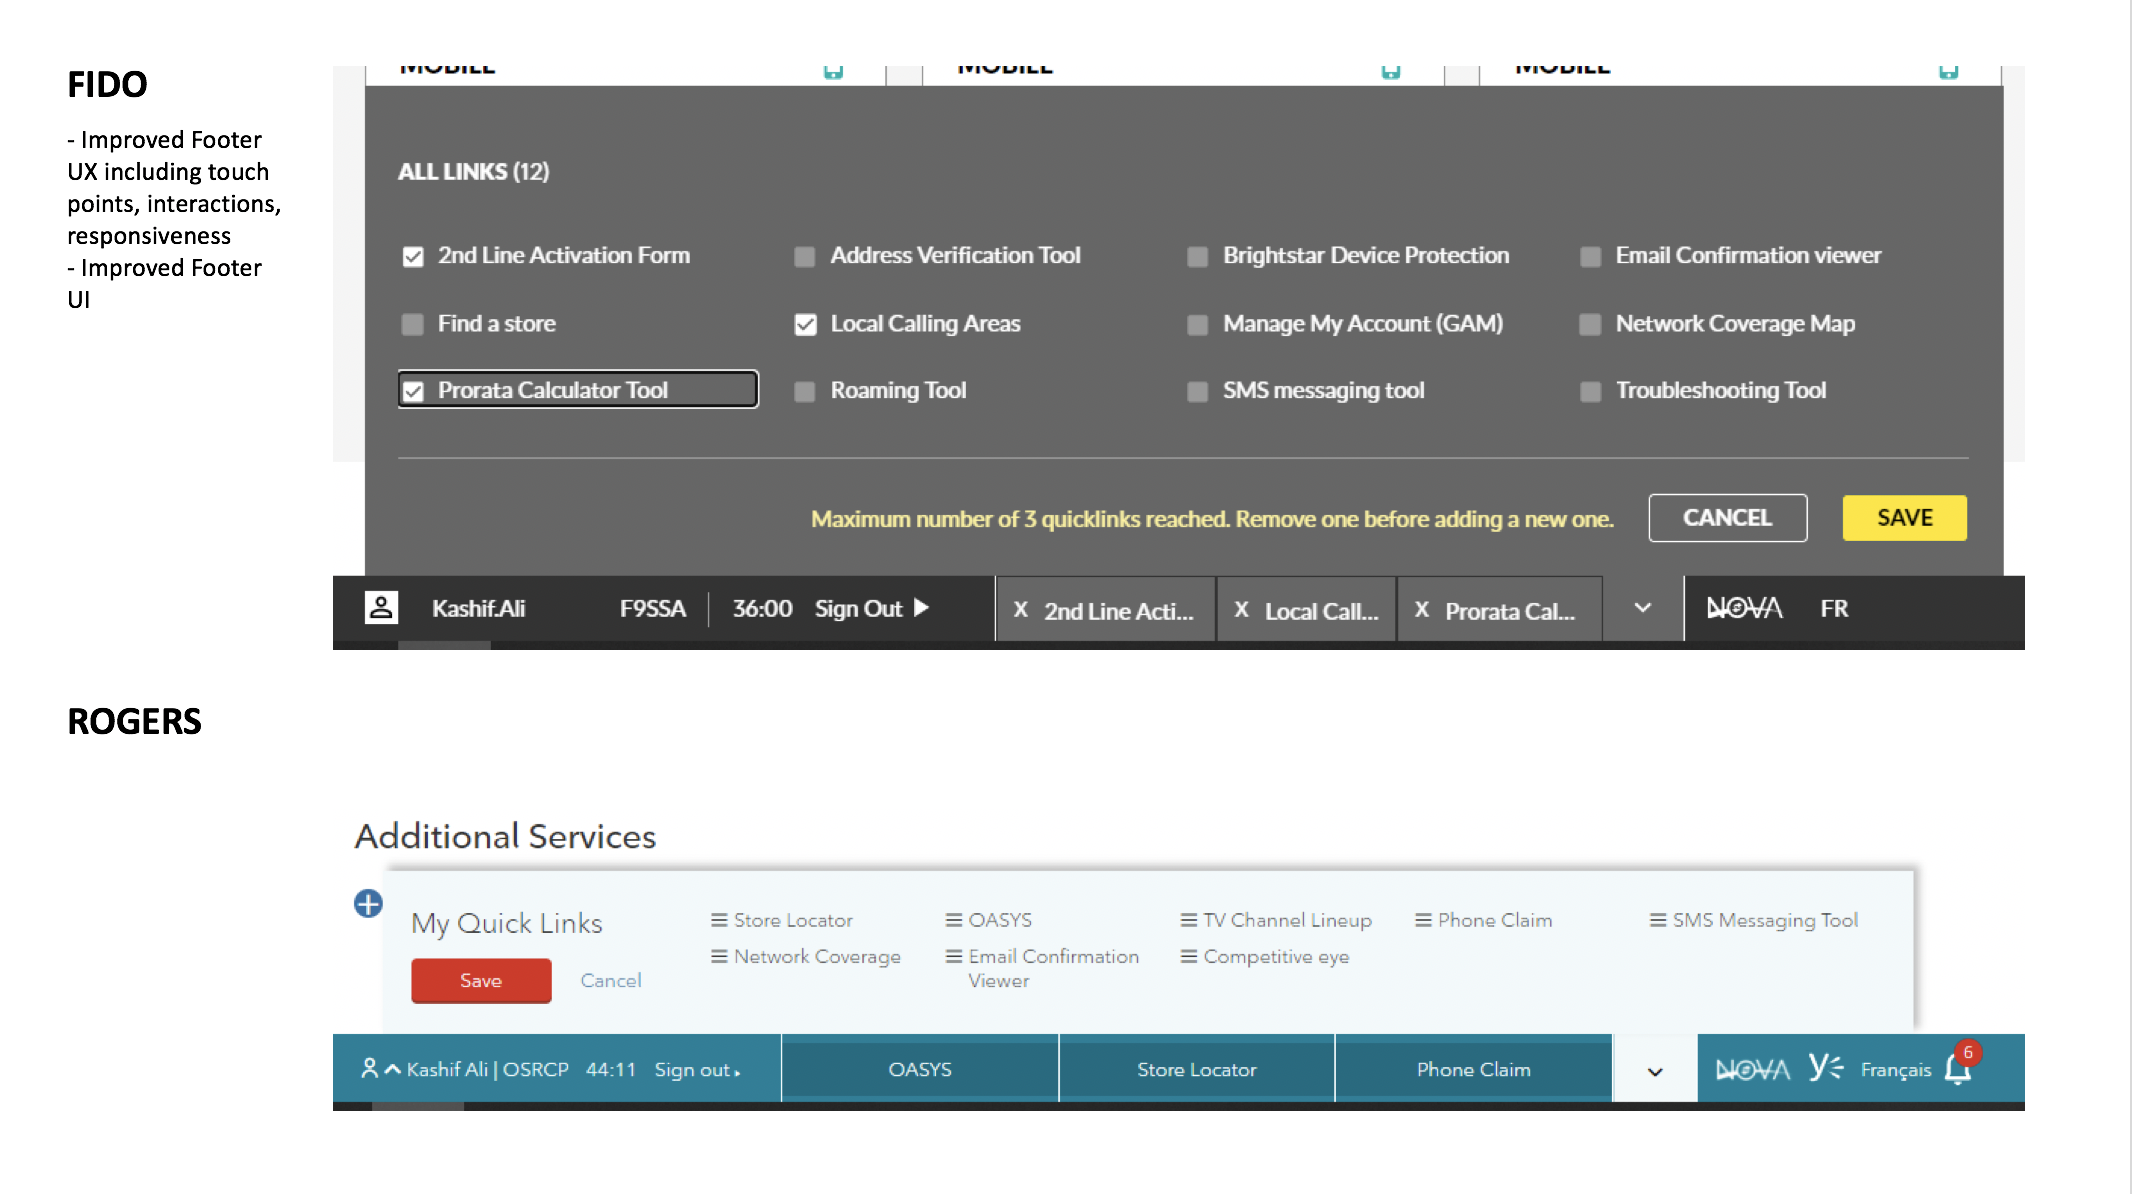Click the Rogers footer user icon
The image size is (2132, 1194).
[369, 1069]
